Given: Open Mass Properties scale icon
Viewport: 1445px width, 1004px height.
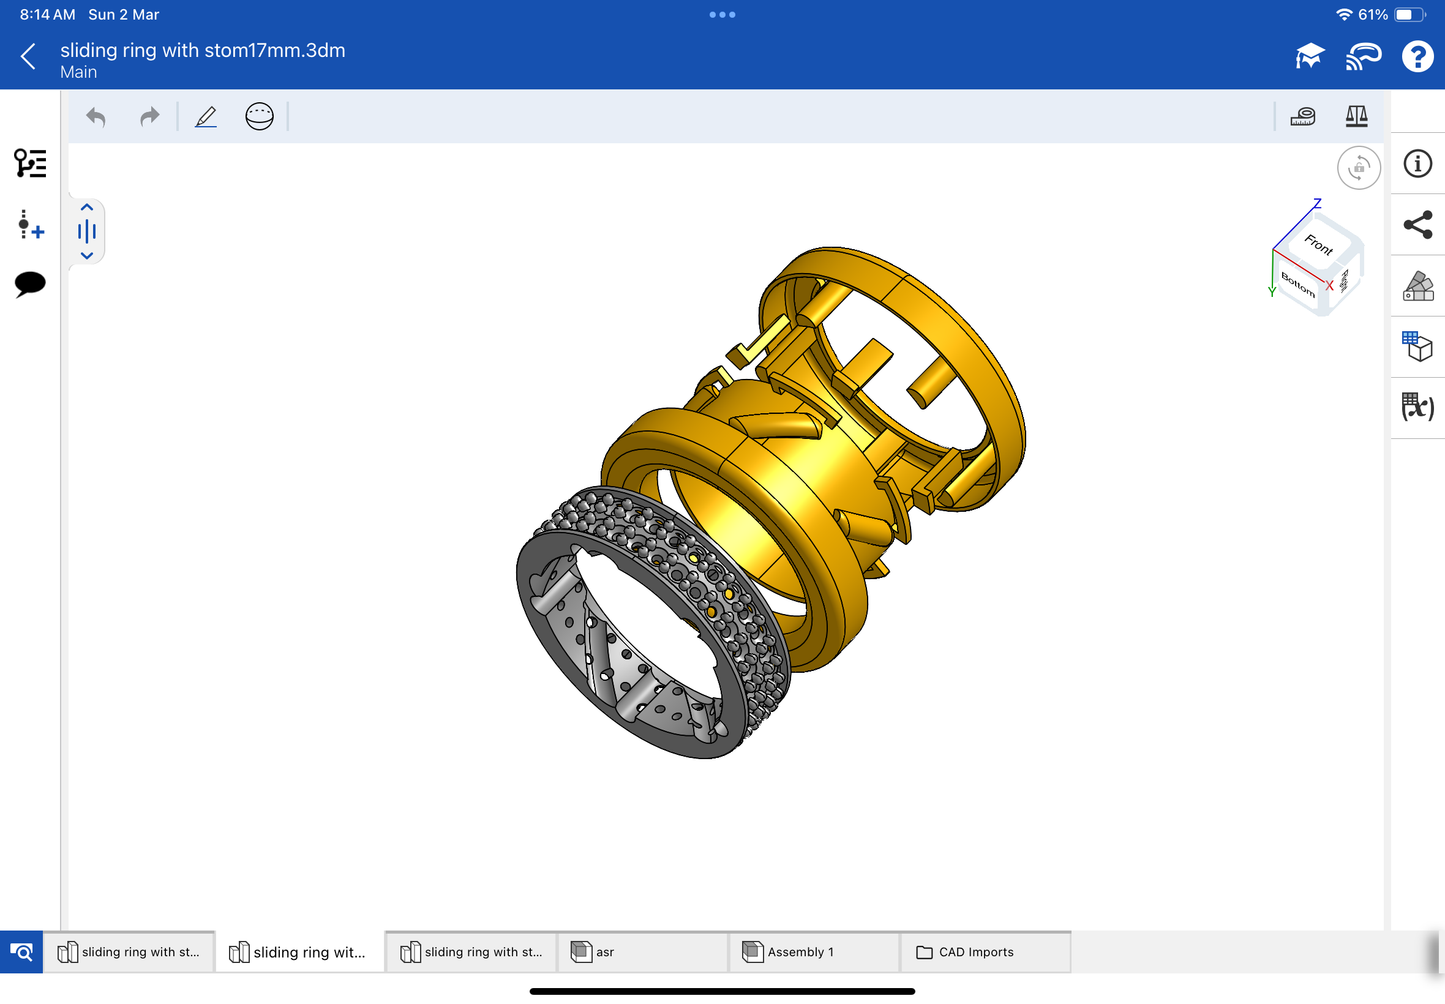Looking at the screenshot, I should click(x=1356, y=117).
